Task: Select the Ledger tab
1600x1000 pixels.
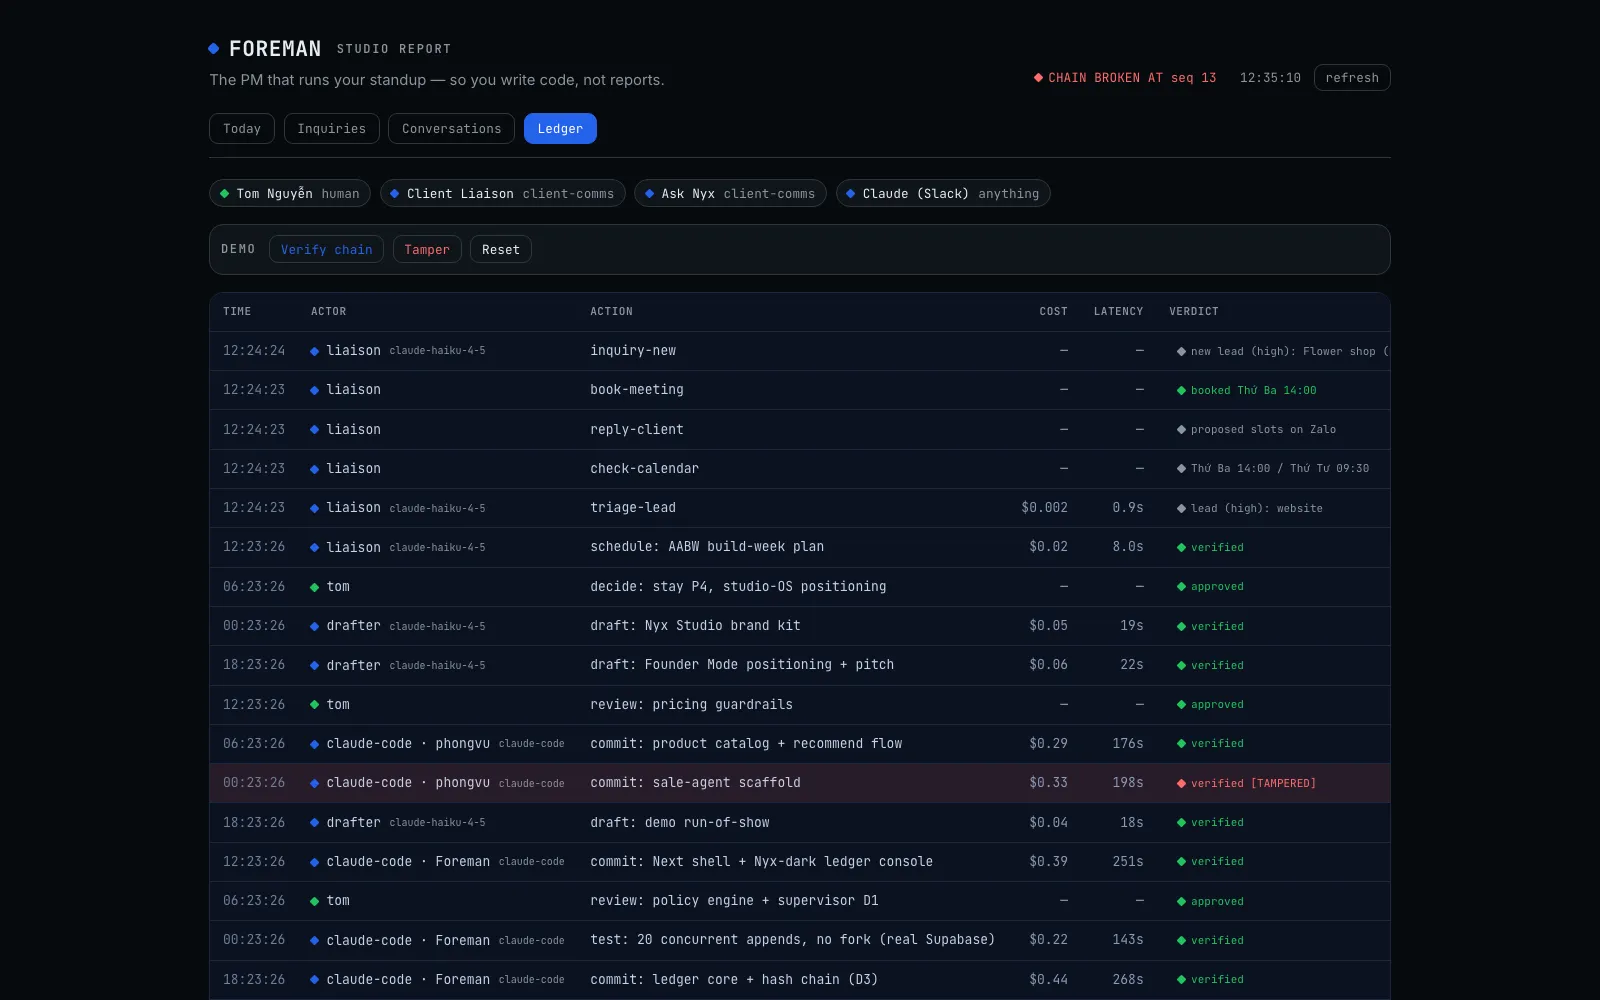Action: (560, 128)
